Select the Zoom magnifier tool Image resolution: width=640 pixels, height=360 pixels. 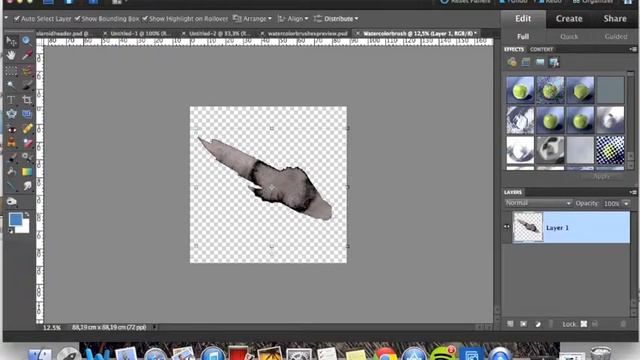tap(27, 41)
